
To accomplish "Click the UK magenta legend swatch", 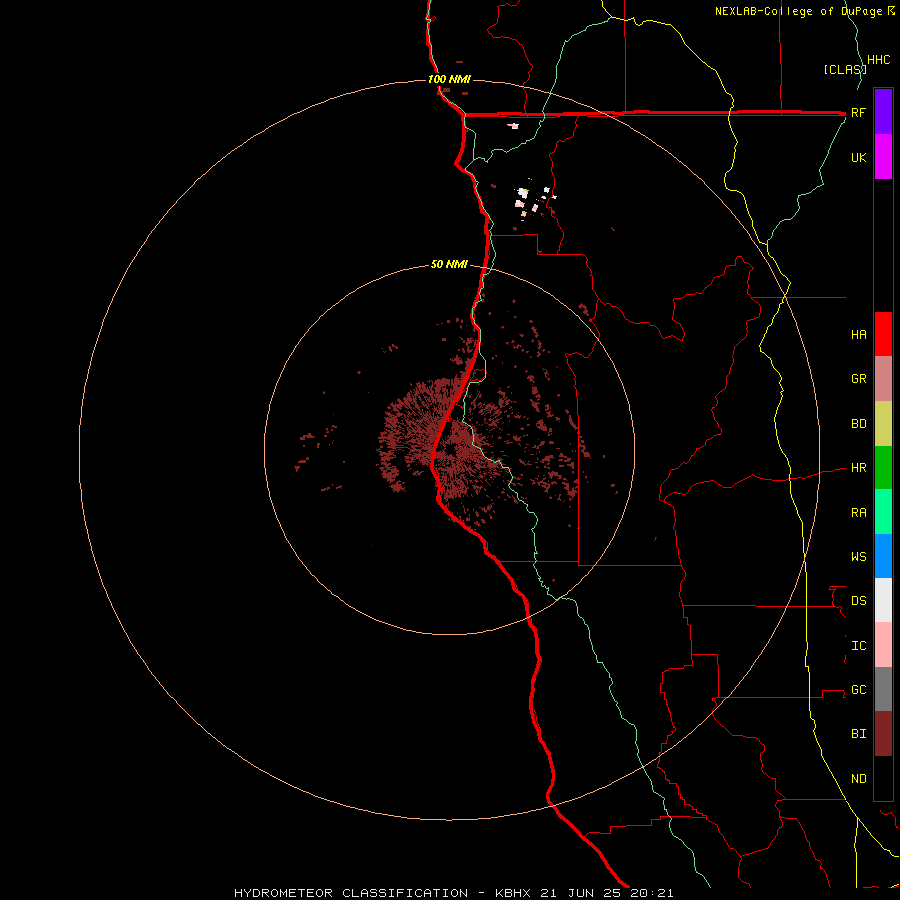I will pos(883,157).
